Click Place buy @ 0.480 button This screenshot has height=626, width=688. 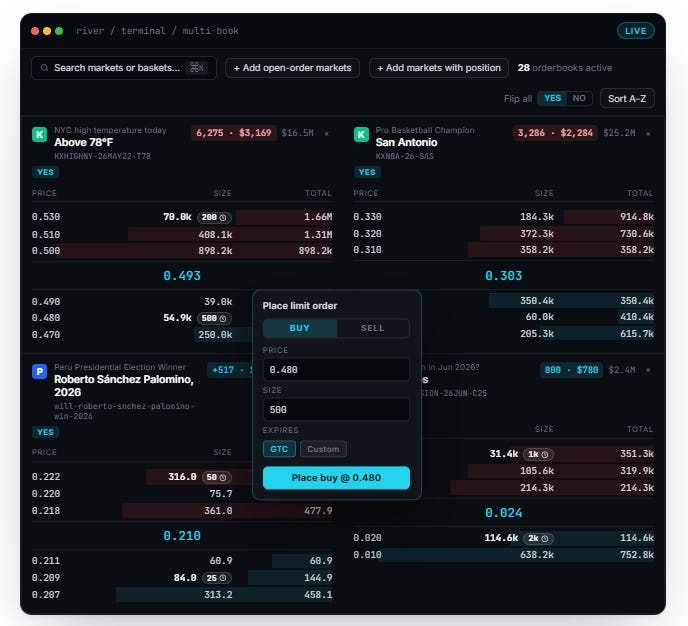point(336,478)
